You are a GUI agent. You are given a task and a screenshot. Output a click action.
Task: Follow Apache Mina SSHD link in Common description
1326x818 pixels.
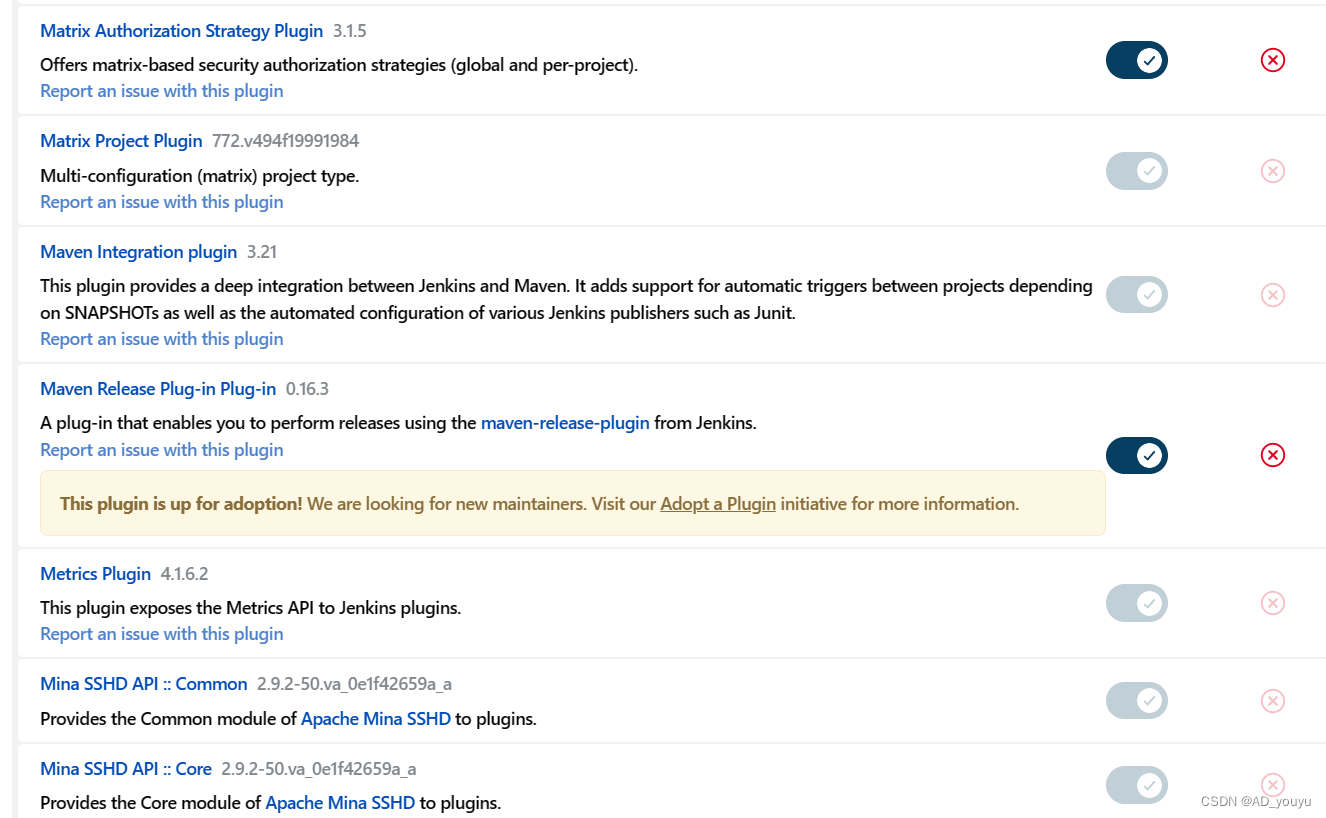click(x=376, y=719)
